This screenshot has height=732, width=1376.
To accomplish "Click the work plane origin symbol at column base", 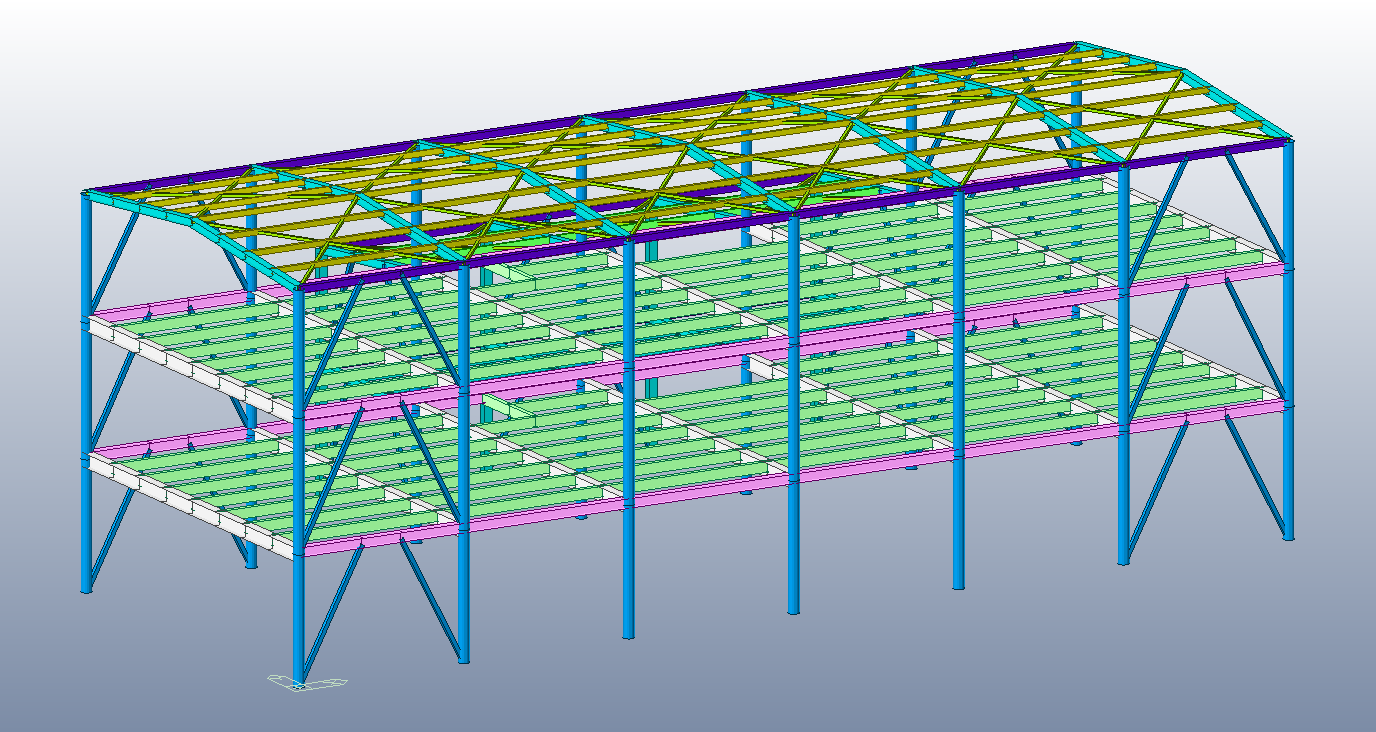I will click(305, 684).
